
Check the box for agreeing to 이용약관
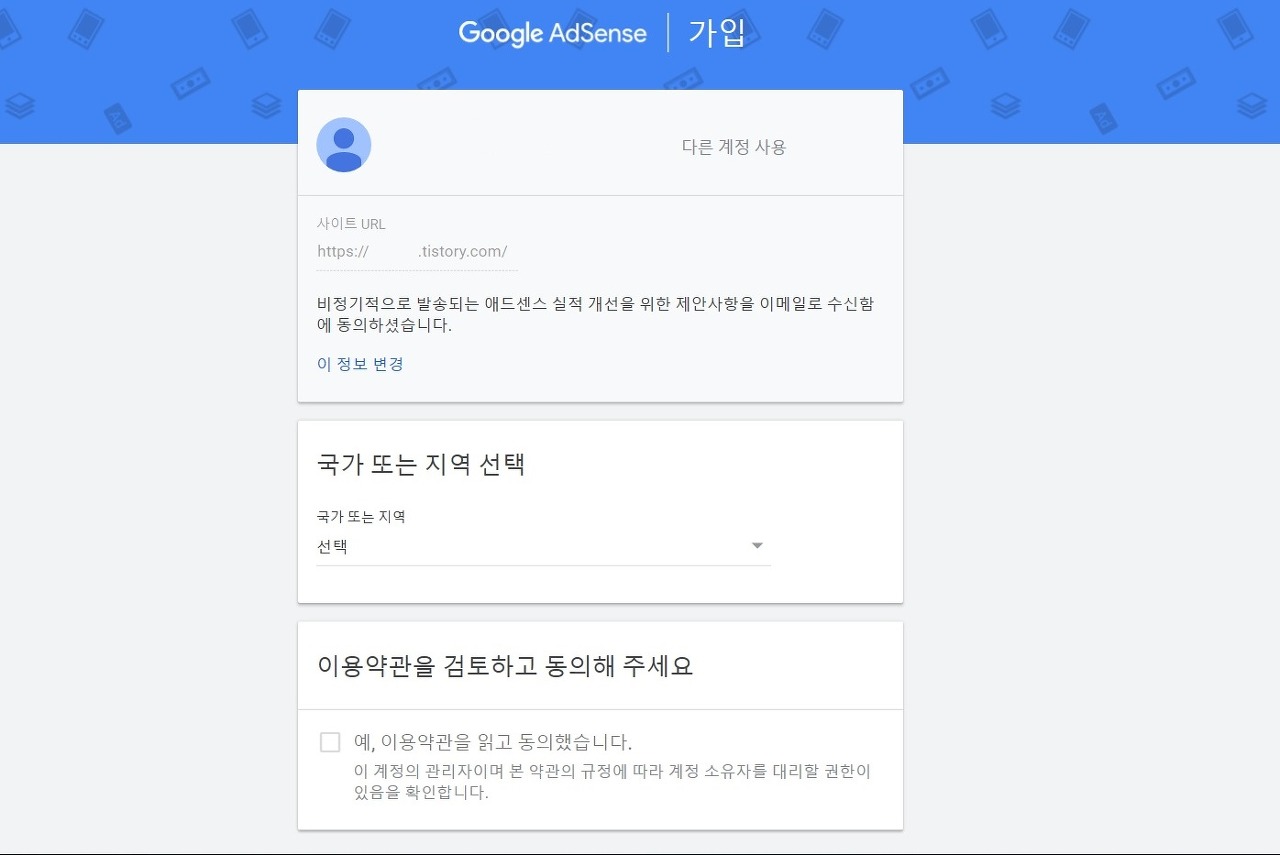pyautogui.click(x=330, y=742)
